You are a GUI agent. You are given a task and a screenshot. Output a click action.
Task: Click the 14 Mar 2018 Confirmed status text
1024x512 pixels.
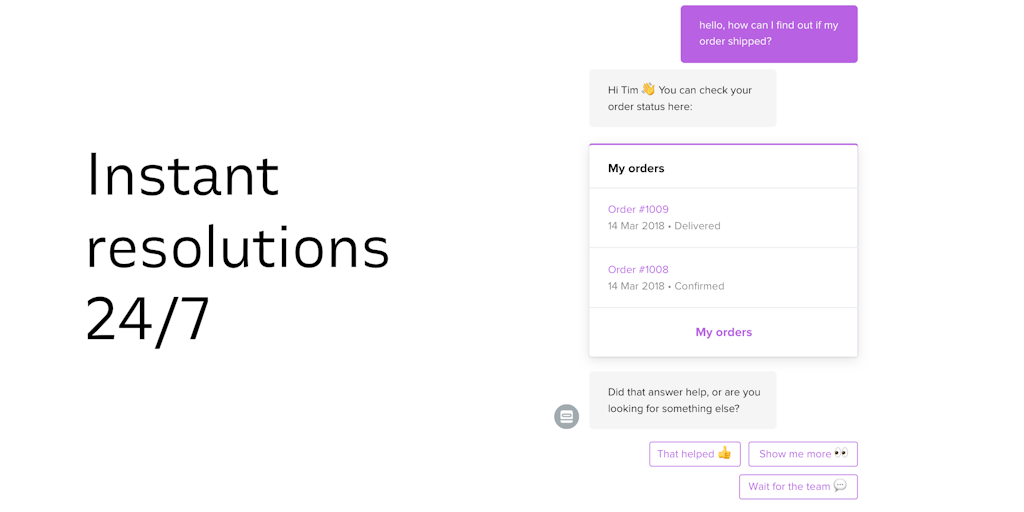pos(666,286)
